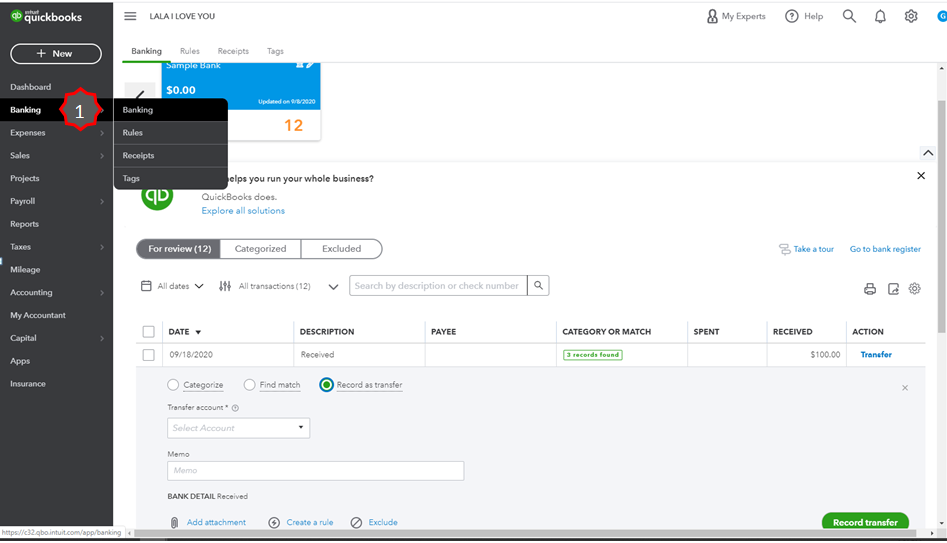947x543 pixels.
Task: Switch to the Tags top tab
Action: 275,51
